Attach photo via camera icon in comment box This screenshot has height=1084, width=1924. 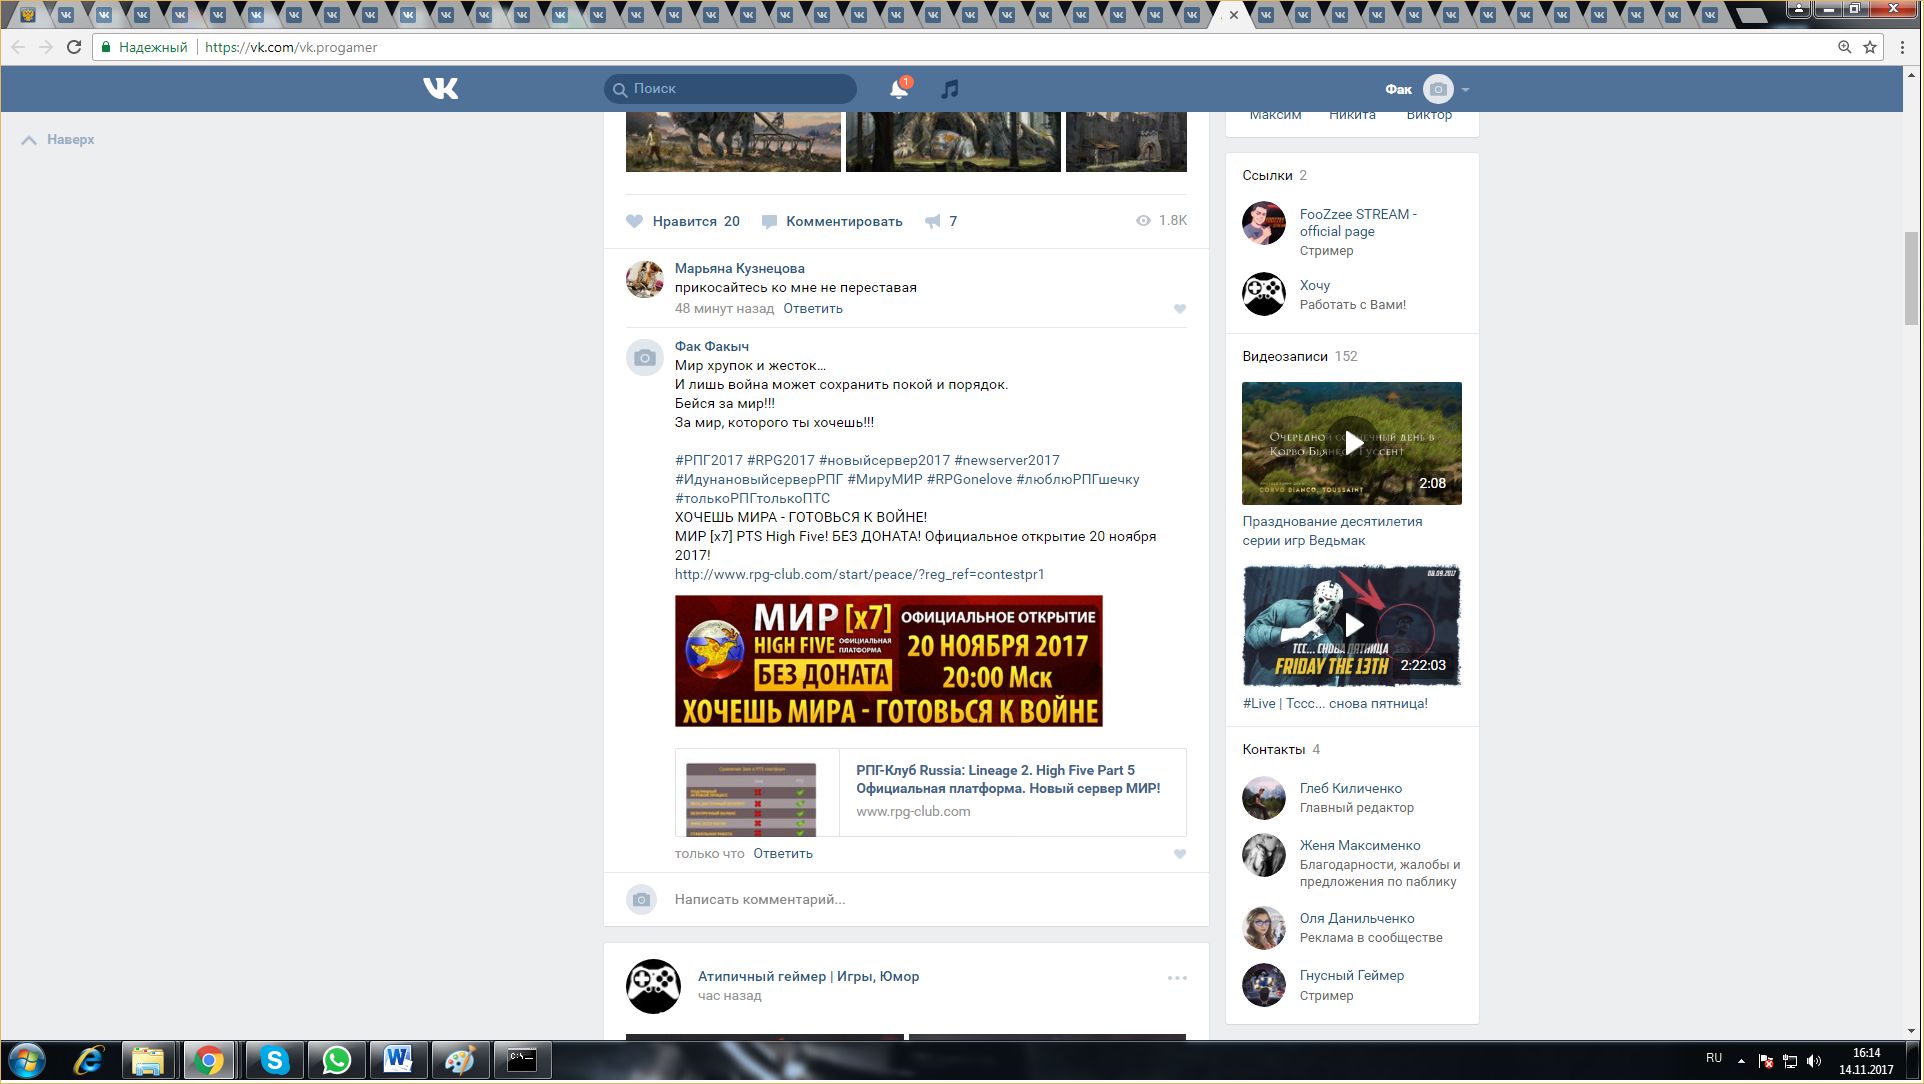pos(641,899)
